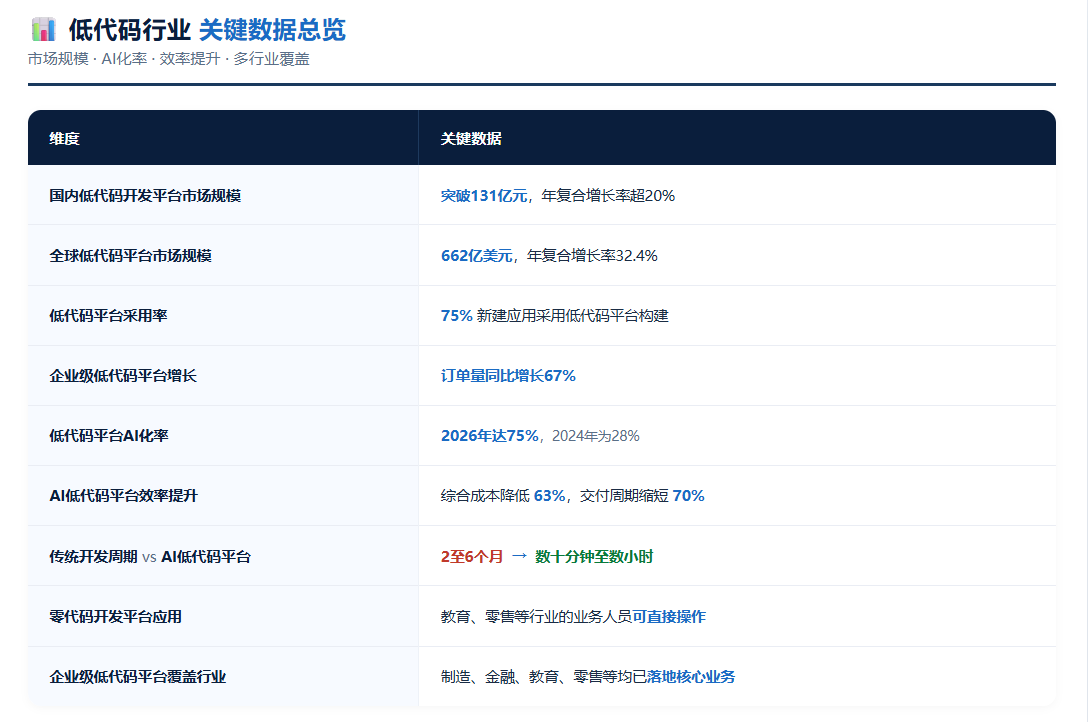Click the title text 低代码行业
Screen dimensions: 1088x722
coord(129,30)
